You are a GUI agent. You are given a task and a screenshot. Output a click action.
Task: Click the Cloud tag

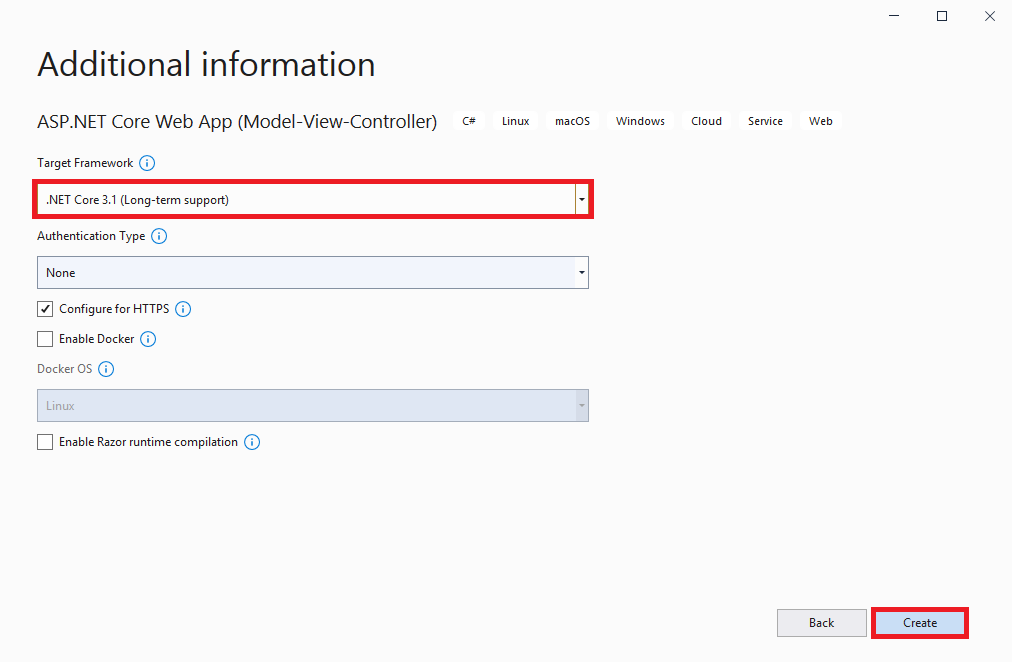(706, 121)
